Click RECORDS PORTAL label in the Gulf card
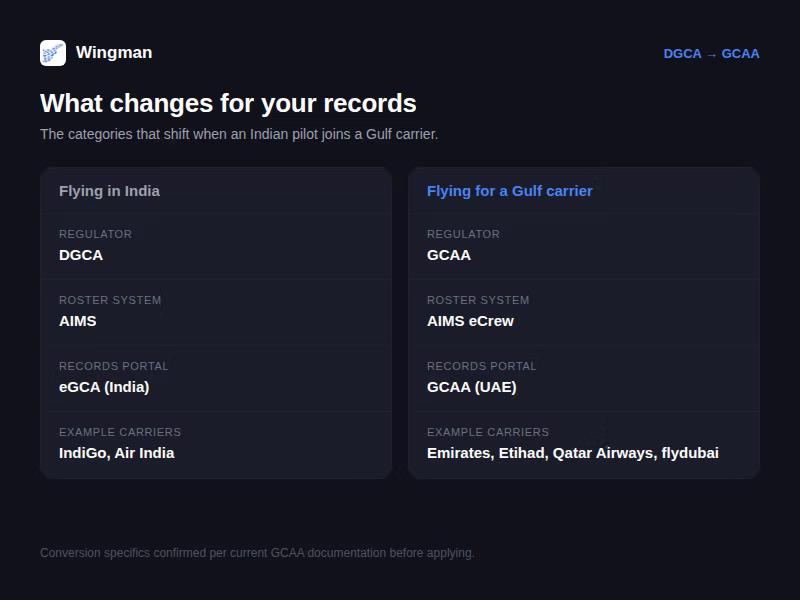The width and height of the screenshot is (800, 600). pos(482,366)
